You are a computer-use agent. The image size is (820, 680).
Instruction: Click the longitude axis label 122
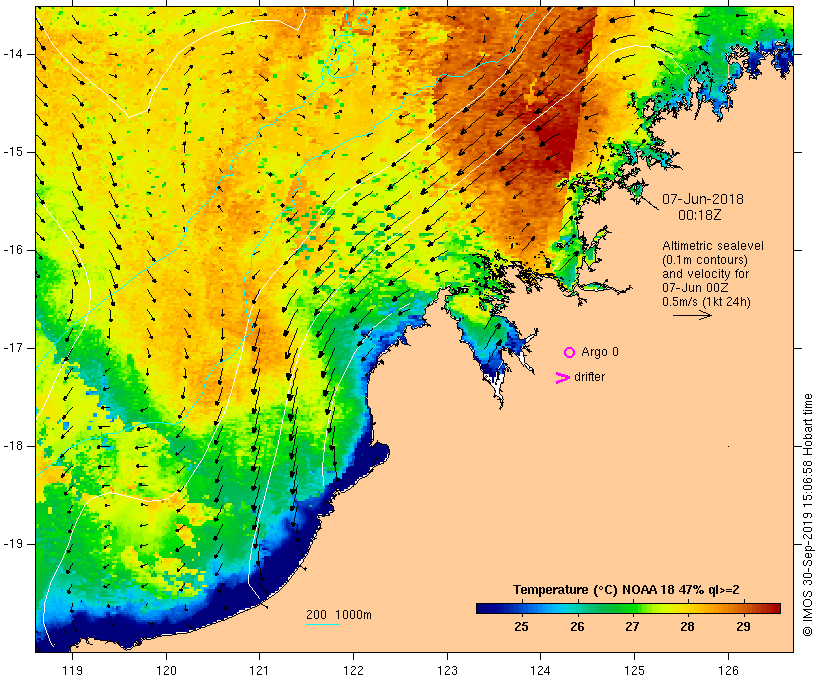(354, 670)
